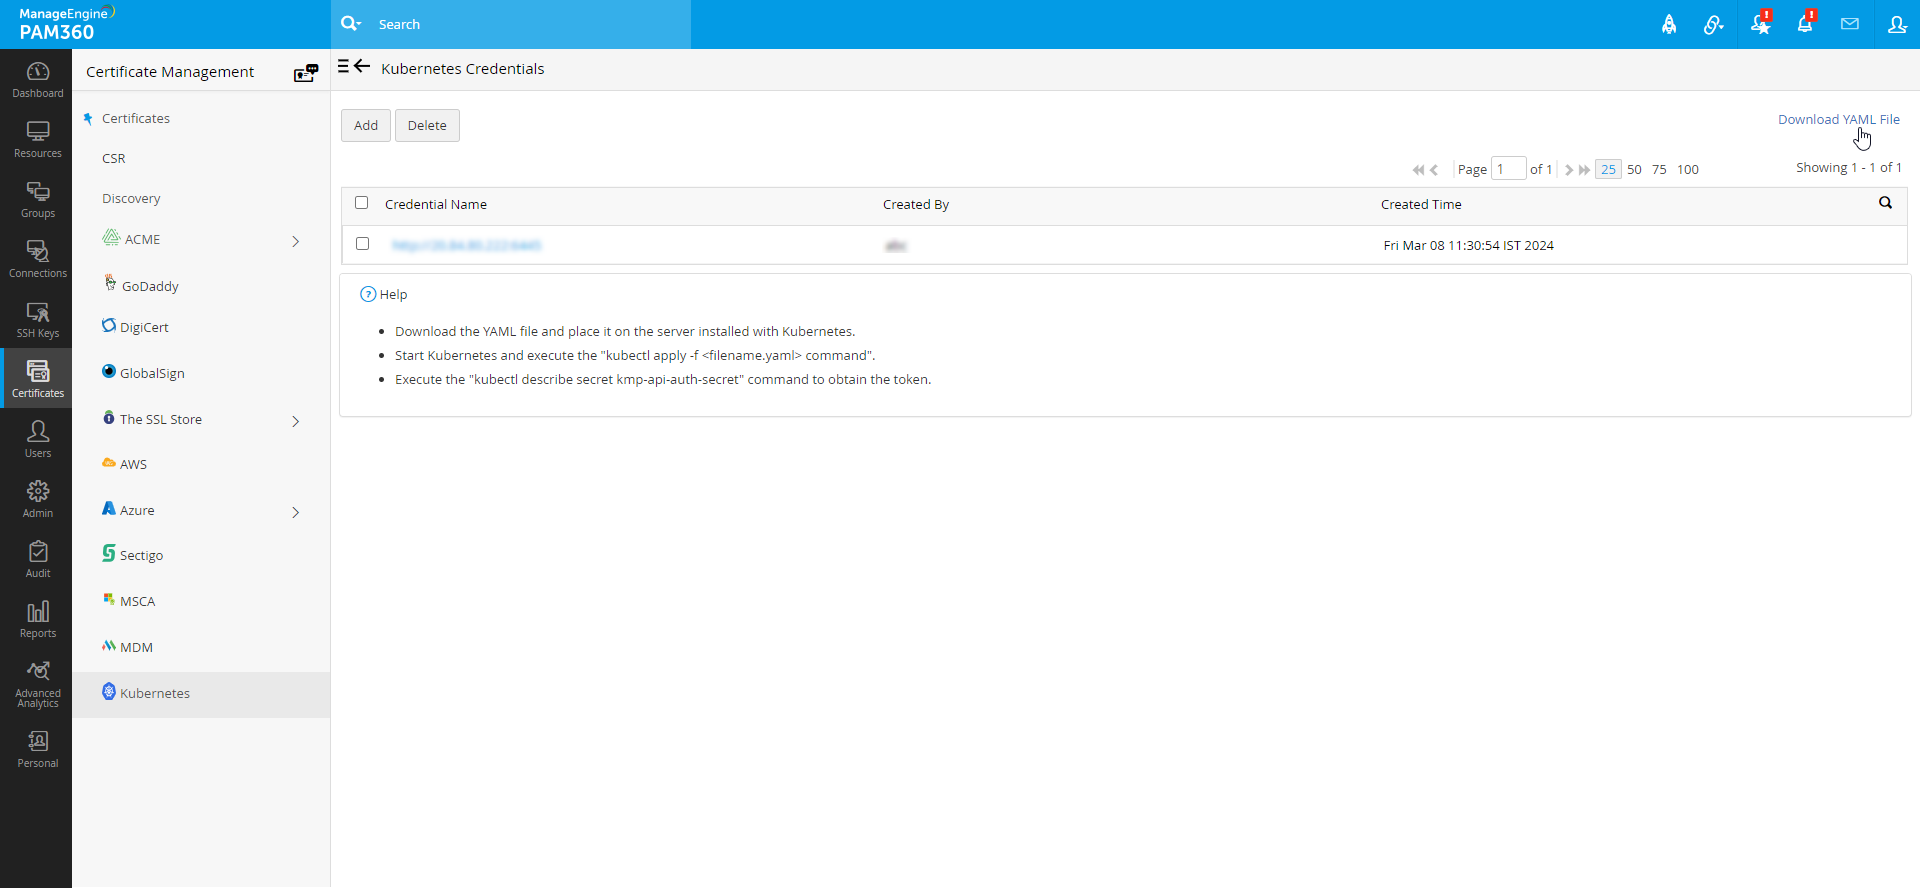This screenshot has width=1920, height=888.
Task: Click the table column search icon
Action: pyautogui.click(x=1885, y=203)
